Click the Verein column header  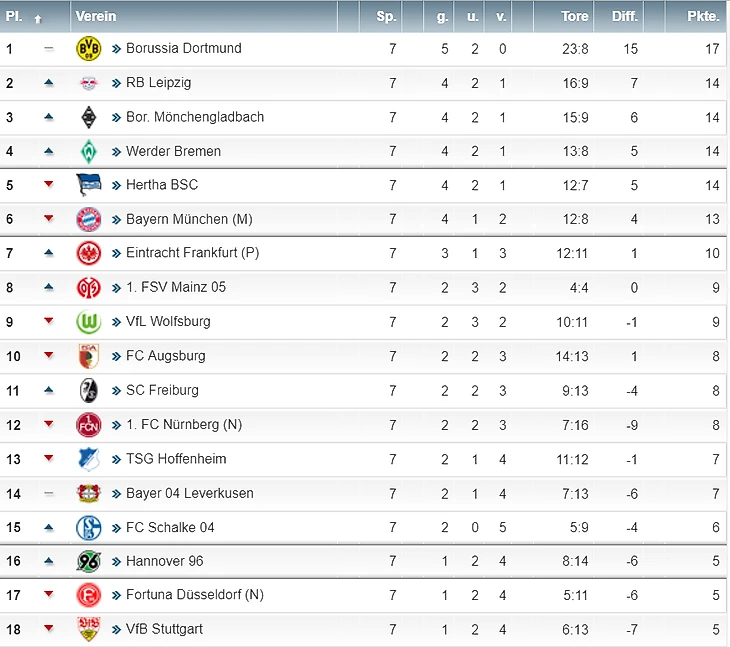click(x=96, y=17)
